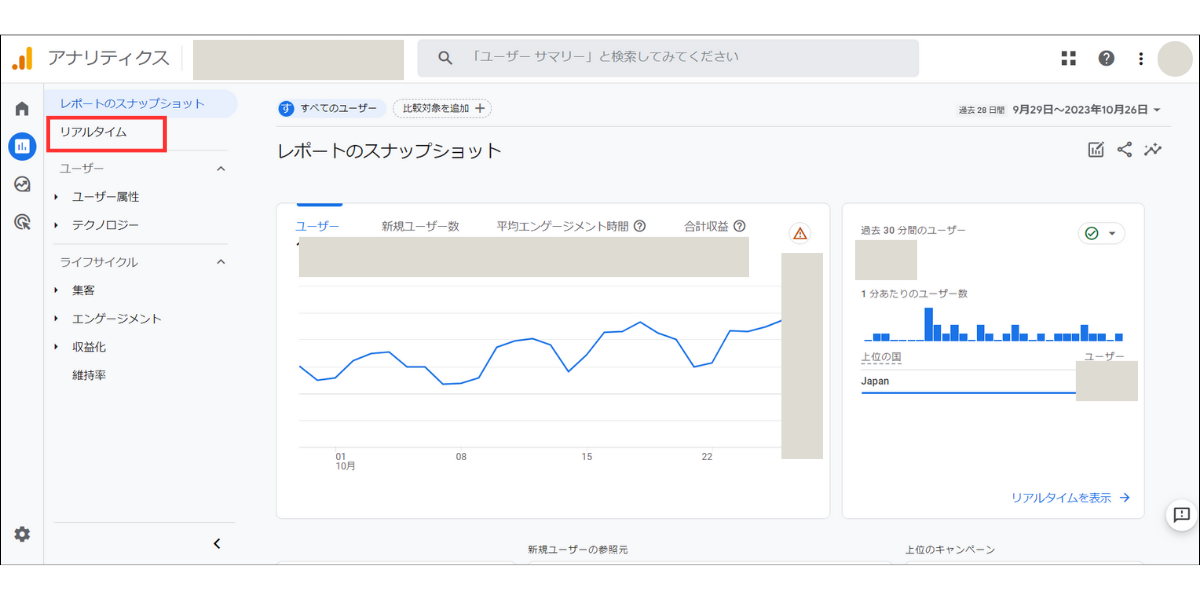Click the search magnifier icon
This screenshot has width=1200, height=600.
[x=446, y=58]
